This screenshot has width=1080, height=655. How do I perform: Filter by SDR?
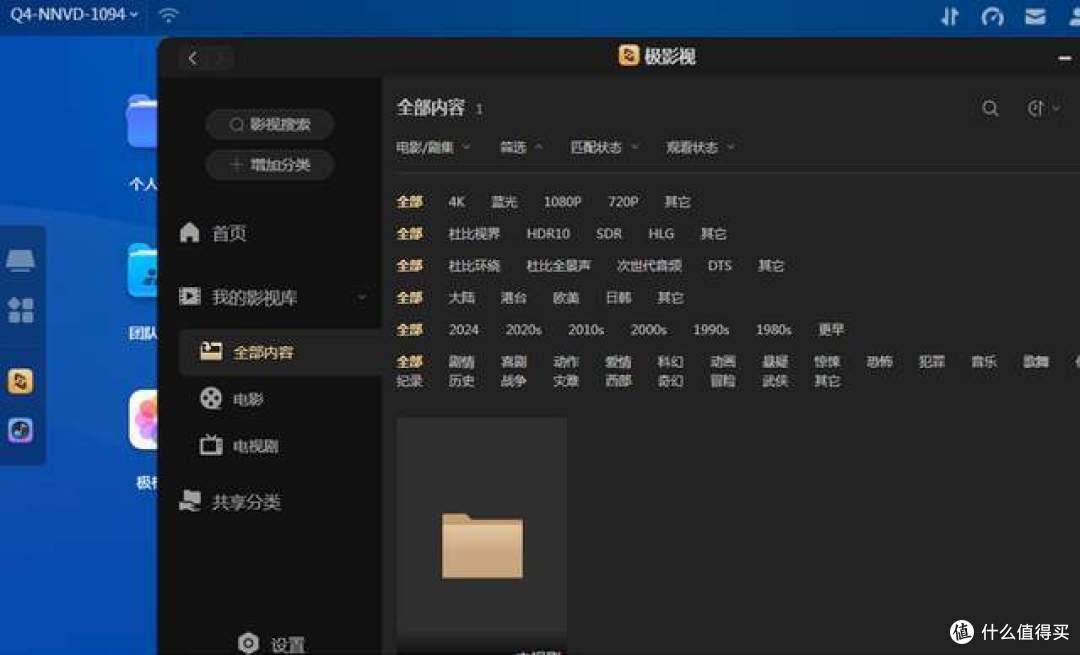[x=609, y=233]
